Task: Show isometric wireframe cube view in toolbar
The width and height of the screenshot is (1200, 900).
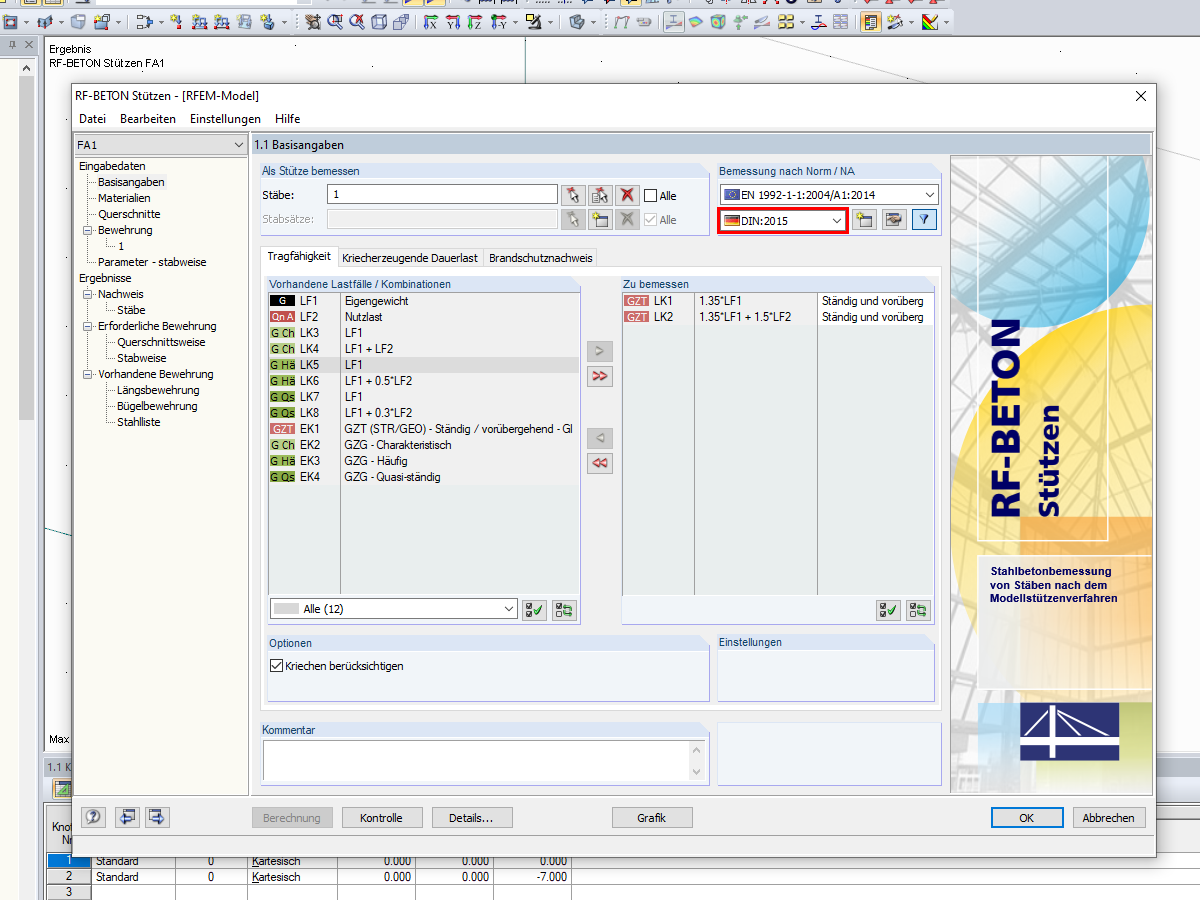Action: click(x=379, y=22)
